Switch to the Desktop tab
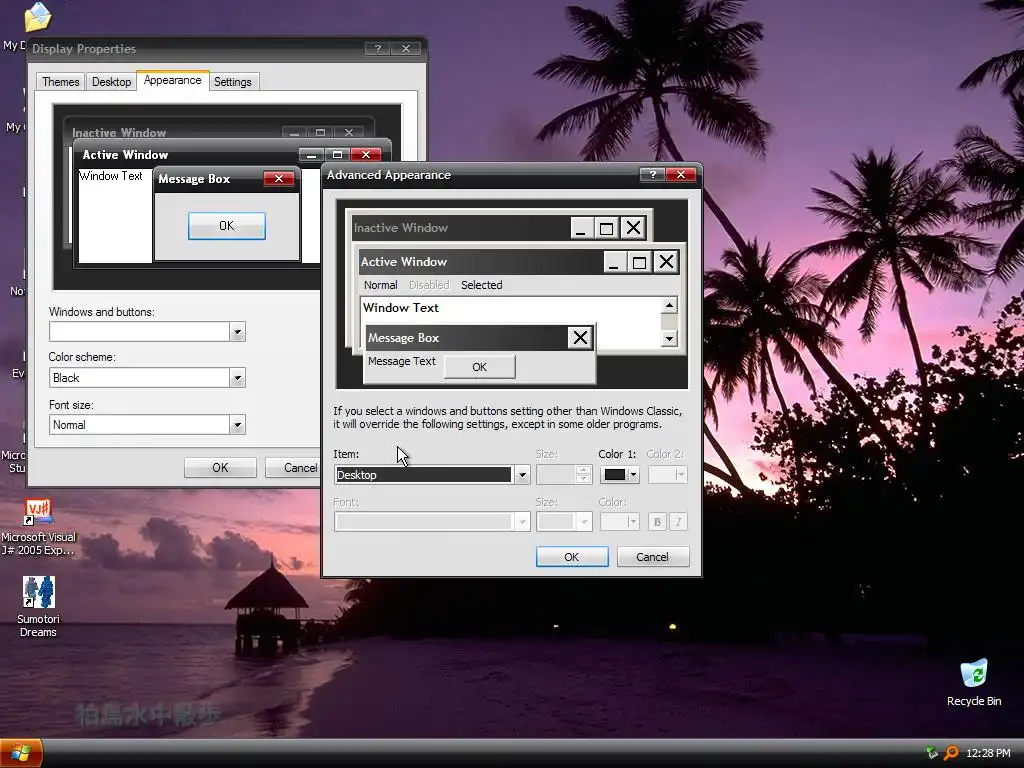This screenshot has width=1024, height=768. click(111, 82)
